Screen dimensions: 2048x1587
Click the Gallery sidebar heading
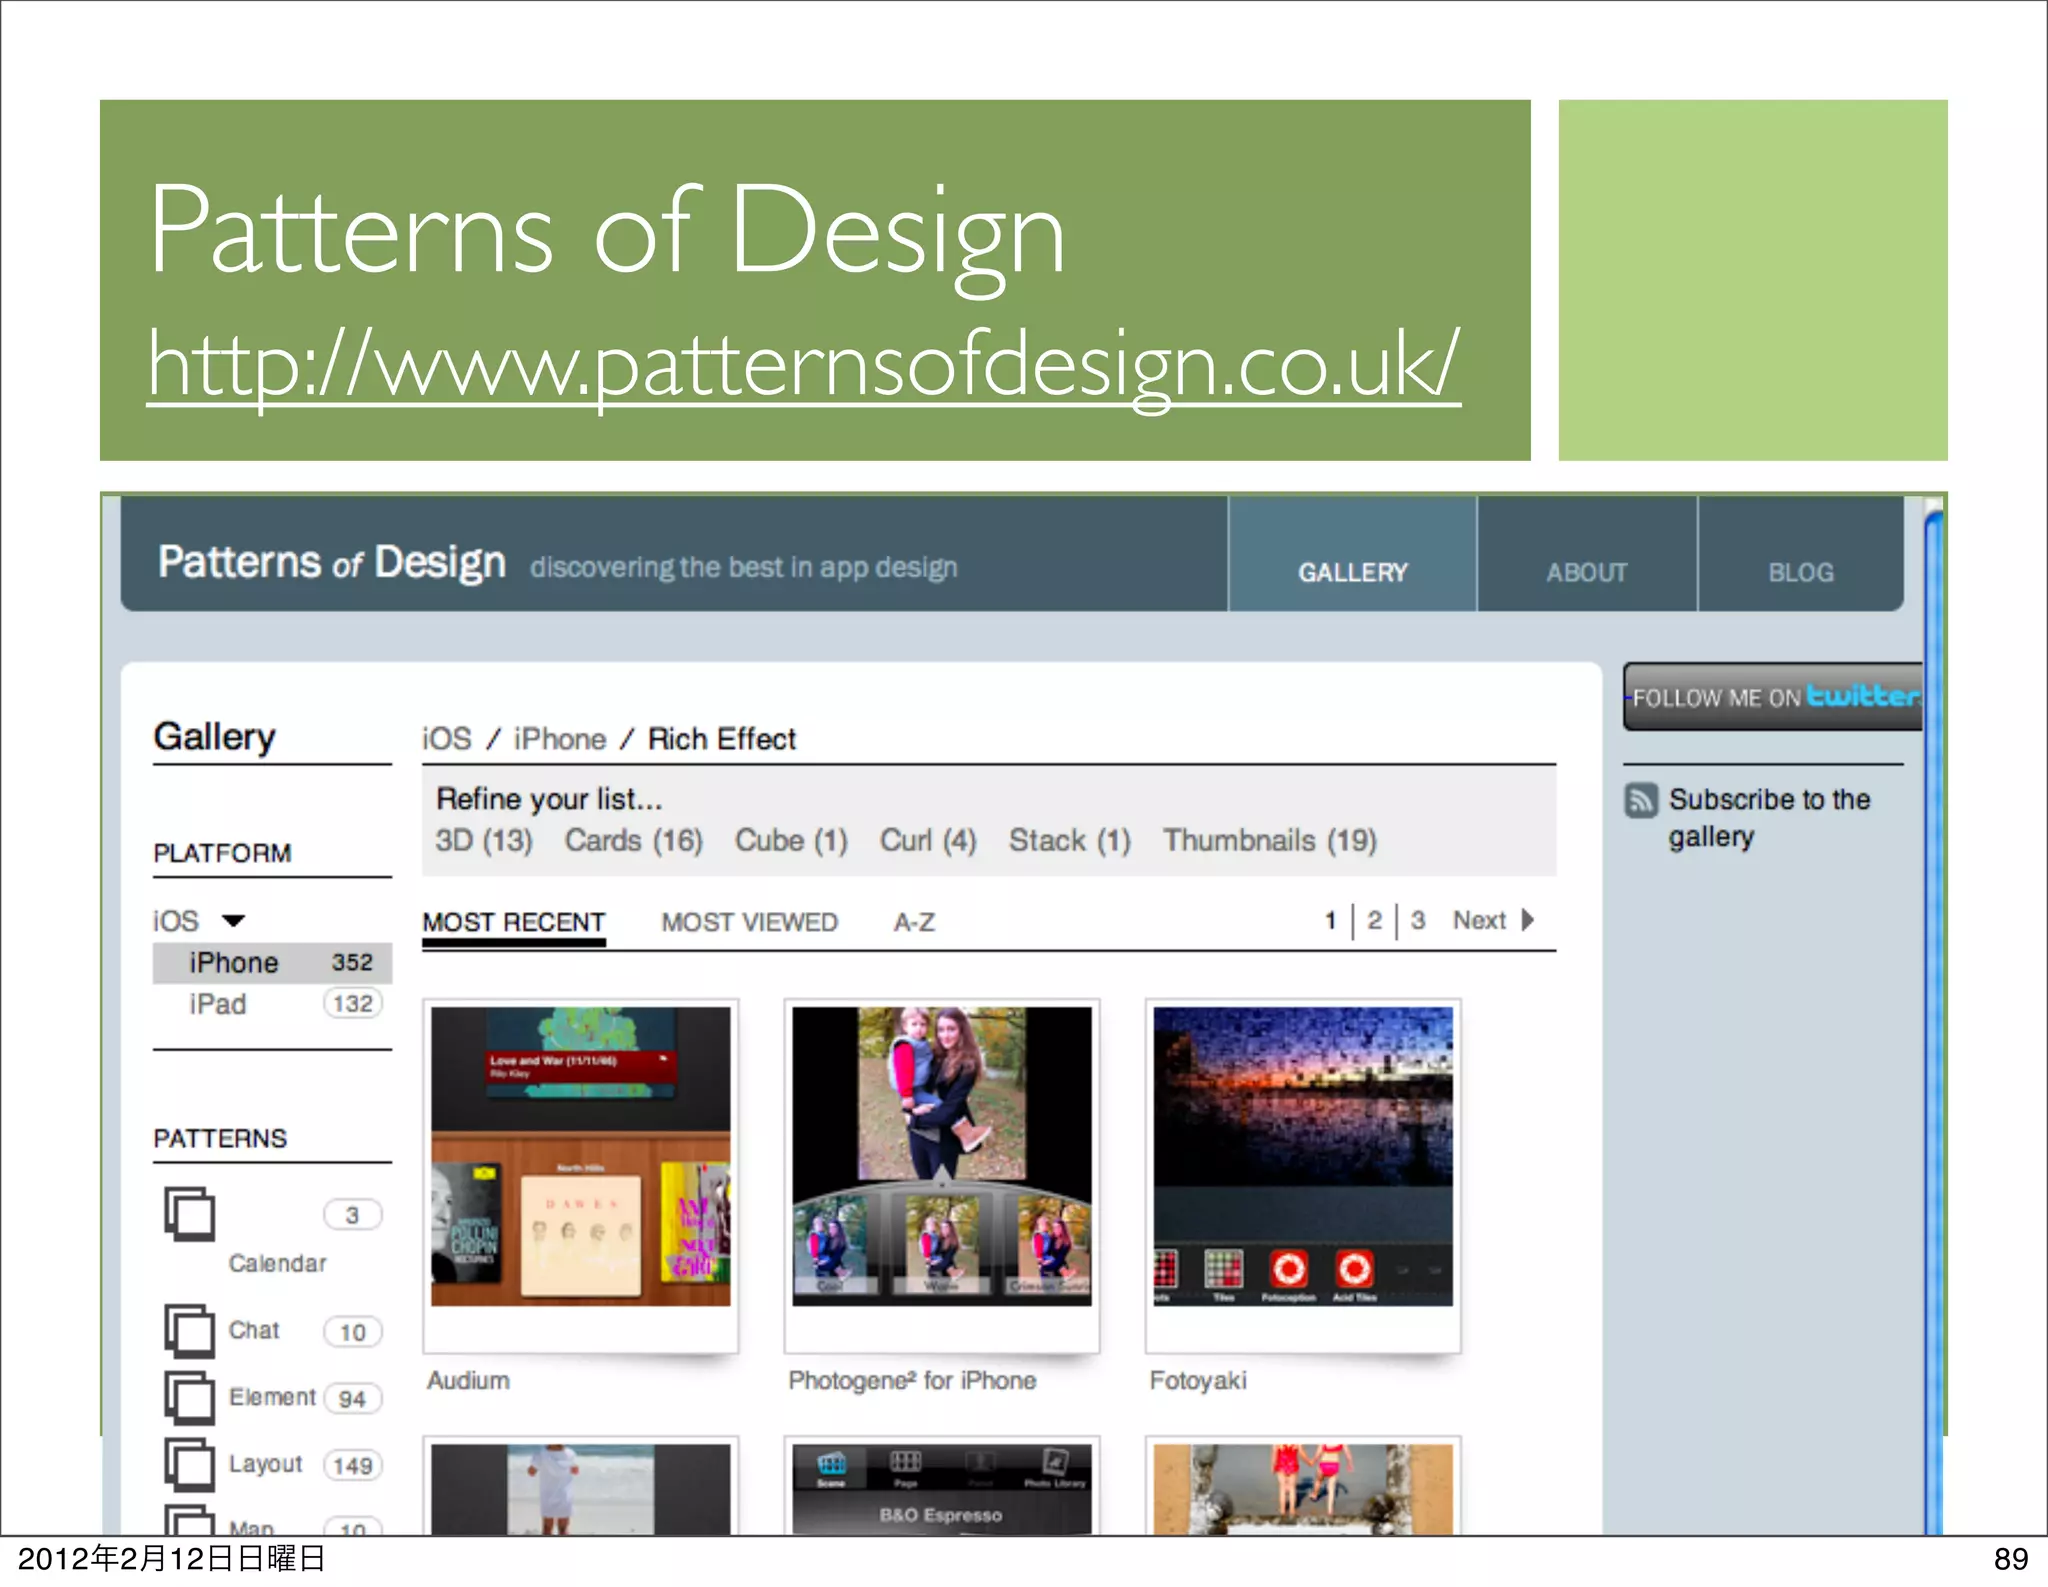[x=214, y=737]
